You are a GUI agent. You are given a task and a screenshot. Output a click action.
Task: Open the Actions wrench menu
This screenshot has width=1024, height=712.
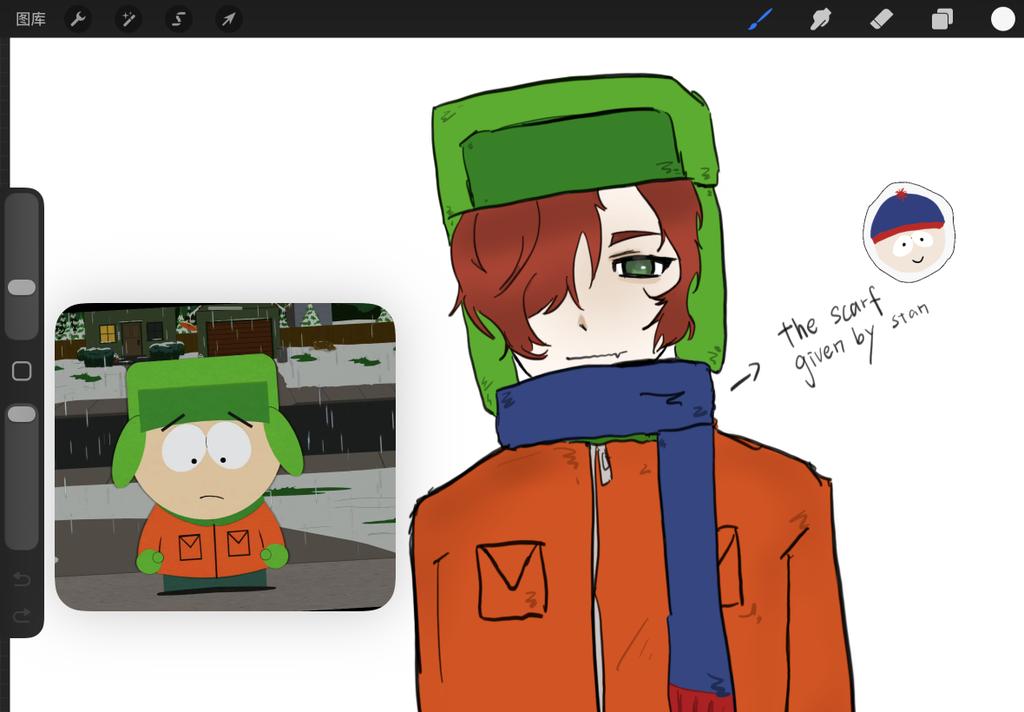point(78,19)
